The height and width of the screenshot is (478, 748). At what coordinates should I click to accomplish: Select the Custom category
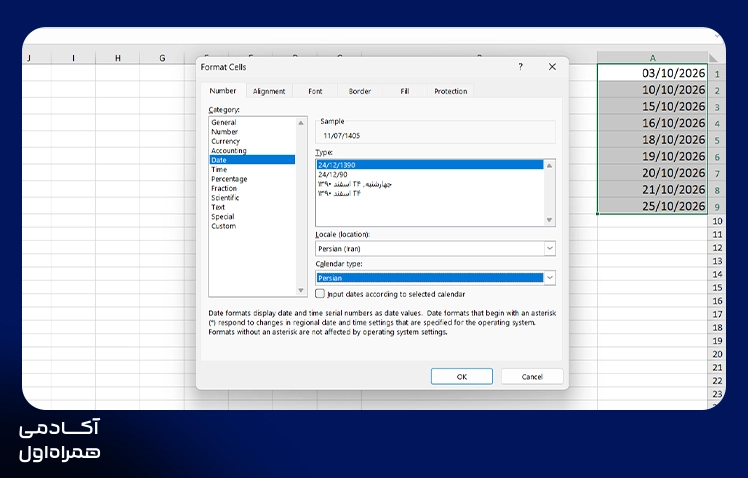252,226
